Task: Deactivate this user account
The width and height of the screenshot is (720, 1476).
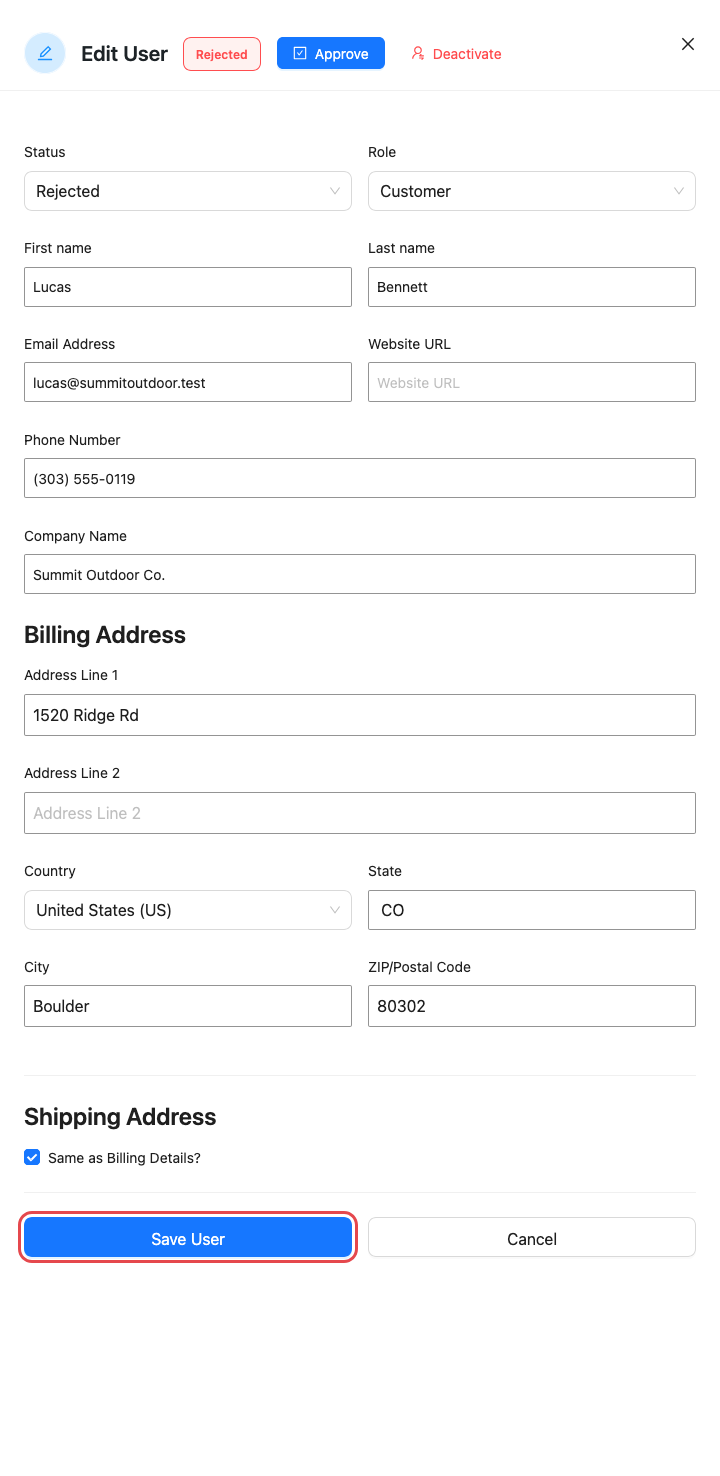Action: pos(456,54)
